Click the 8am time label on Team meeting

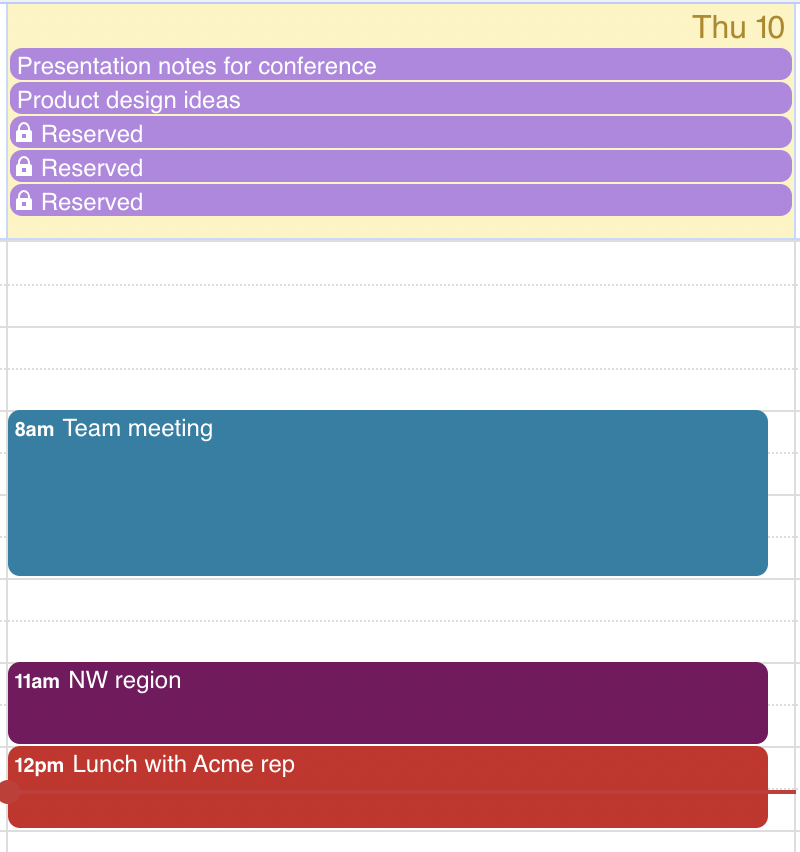coord(34,429)
